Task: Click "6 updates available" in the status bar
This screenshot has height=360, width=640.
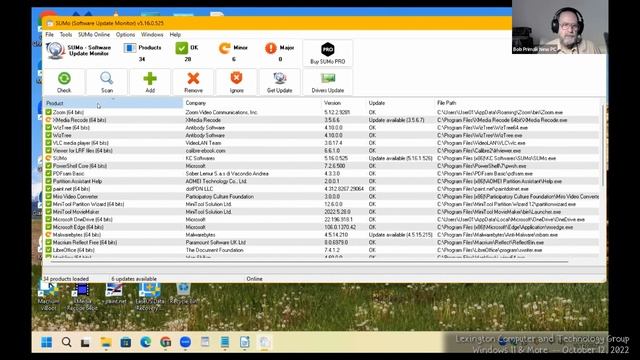Action: click(x=134, y=279)
